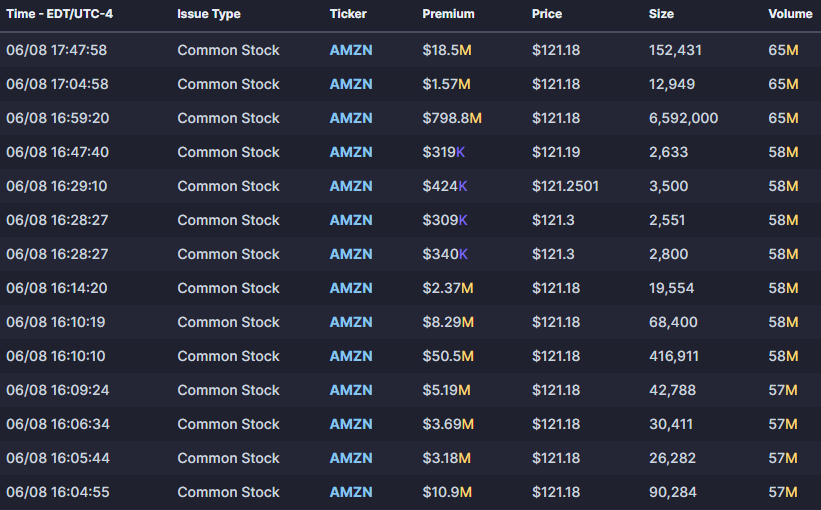
Task: Open AMZN ticker in the 16:14:20 row
Action: [x=351, y=289]
